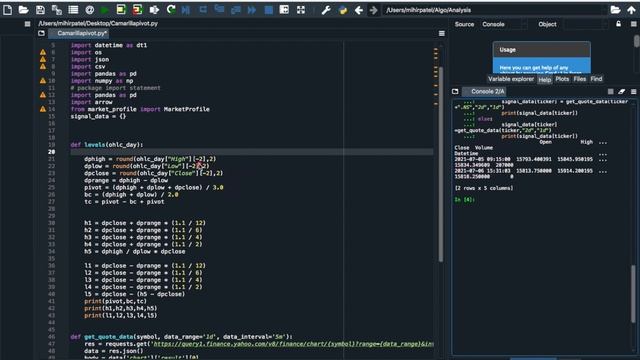Click the warning icon beside import json
This screenshot has height=360, width=640.
(x=43, y=59)
